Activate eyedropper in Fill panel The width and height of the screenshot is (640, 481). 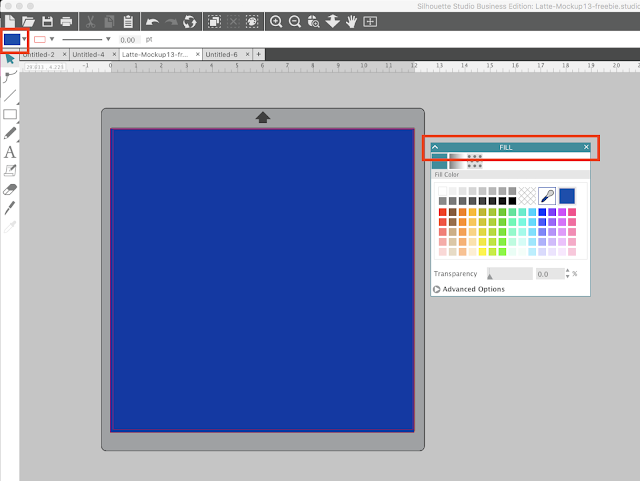pyautogui.click(x=547, y=196)
